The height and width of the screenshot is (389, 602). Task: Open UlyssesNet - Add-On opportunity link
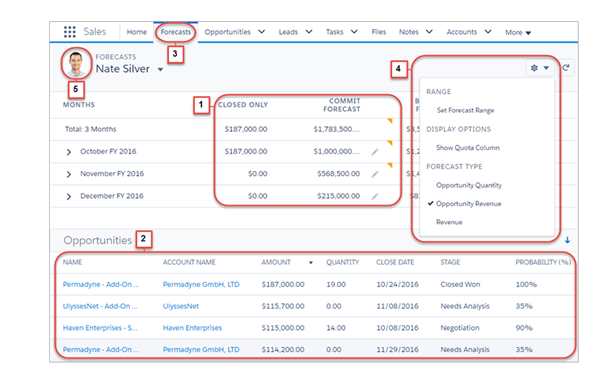coord(100,306)
